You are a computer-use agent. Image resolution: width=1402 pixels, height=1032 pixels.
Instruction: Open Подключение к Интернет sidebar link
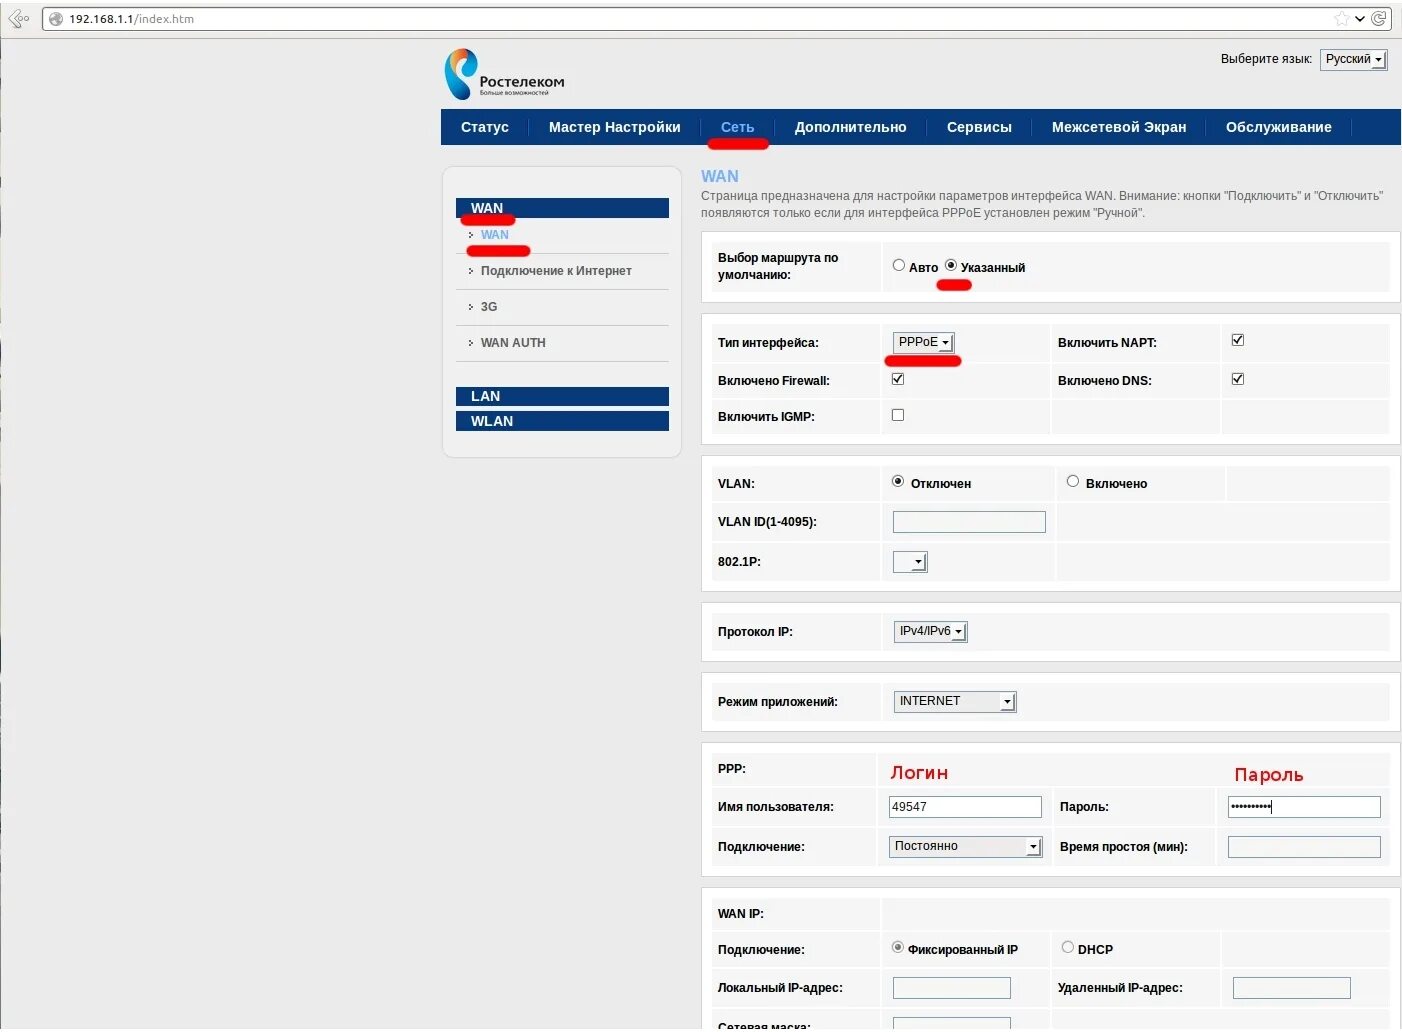coord(556,271)
